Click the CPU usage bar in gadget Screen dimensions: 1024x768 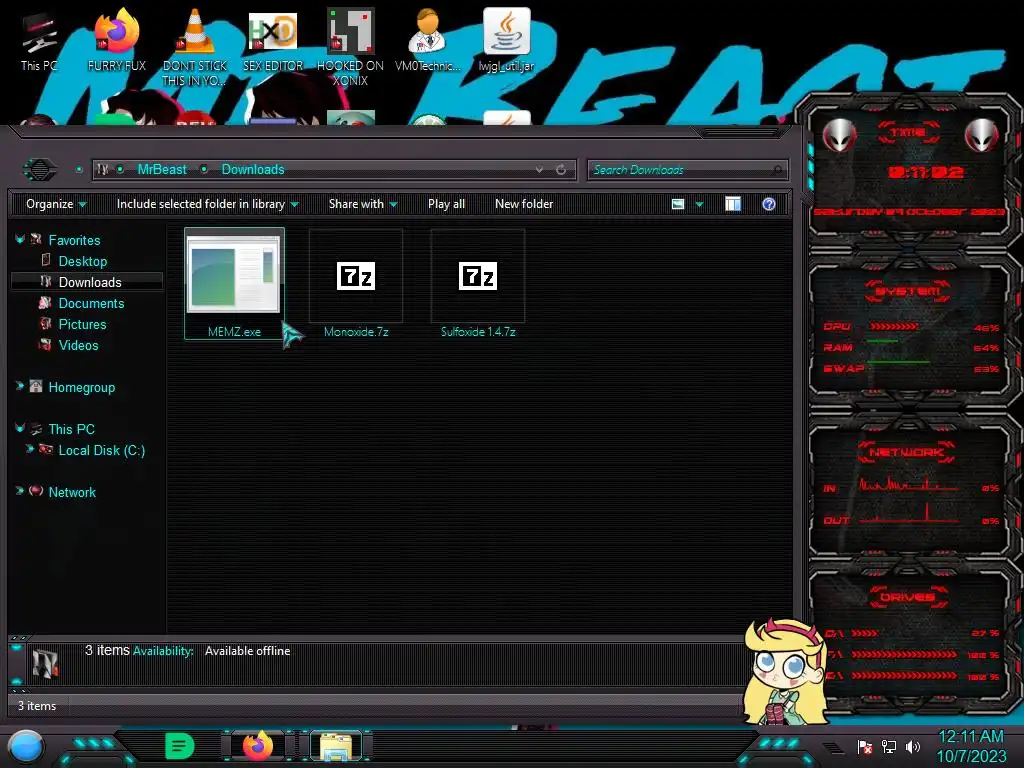[x=894, y=327]
